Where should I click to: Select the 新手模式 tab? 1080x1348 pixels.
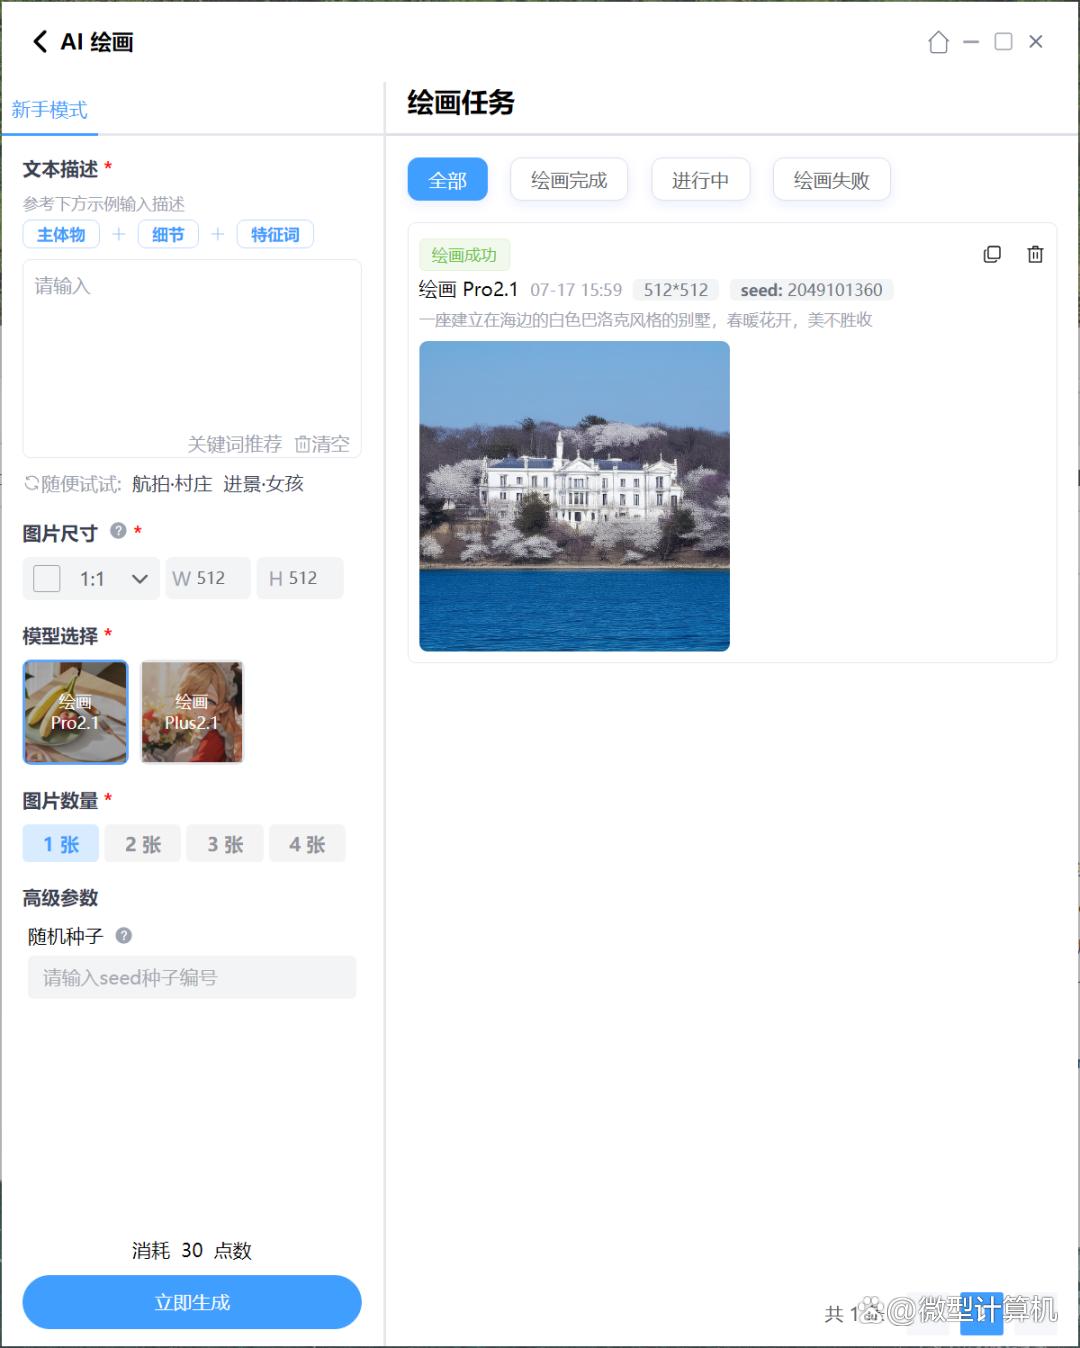click(50, 110)
